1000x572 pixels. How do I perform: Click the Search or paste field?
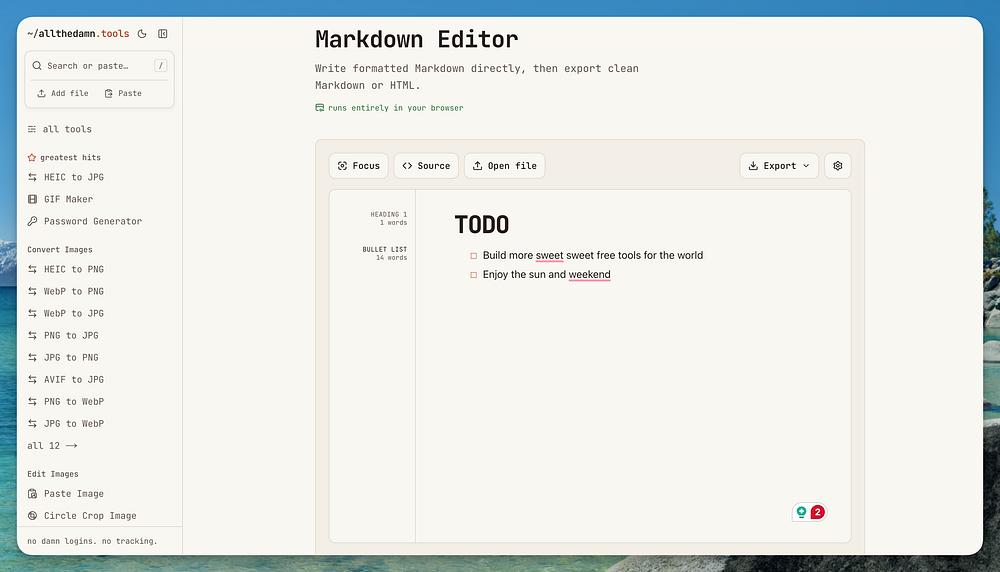pos(99,66)
